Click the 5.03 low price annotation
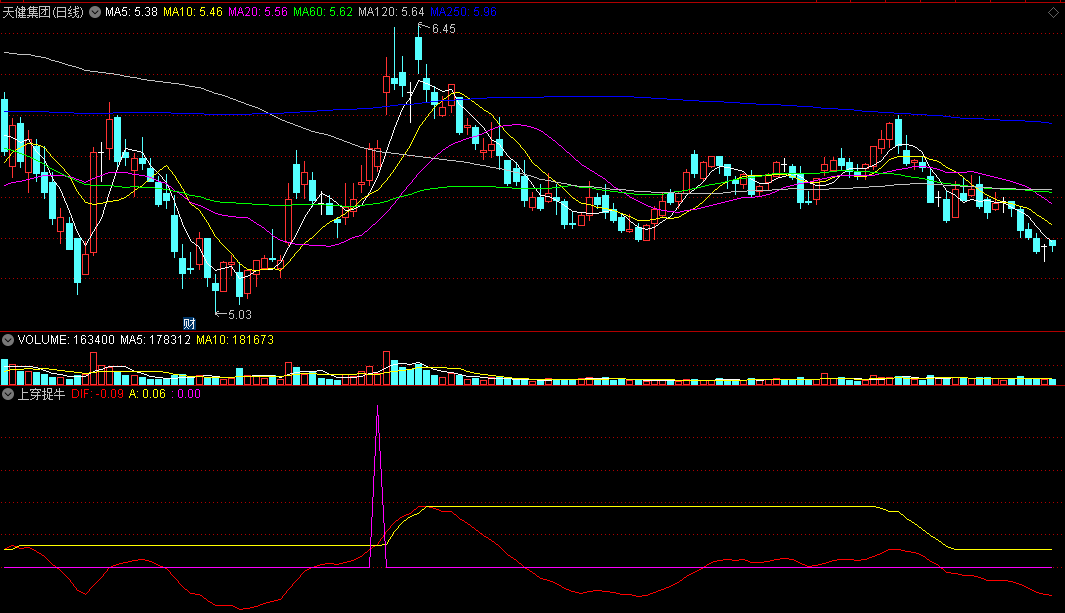1065x613 pixels. click(240, 315)
